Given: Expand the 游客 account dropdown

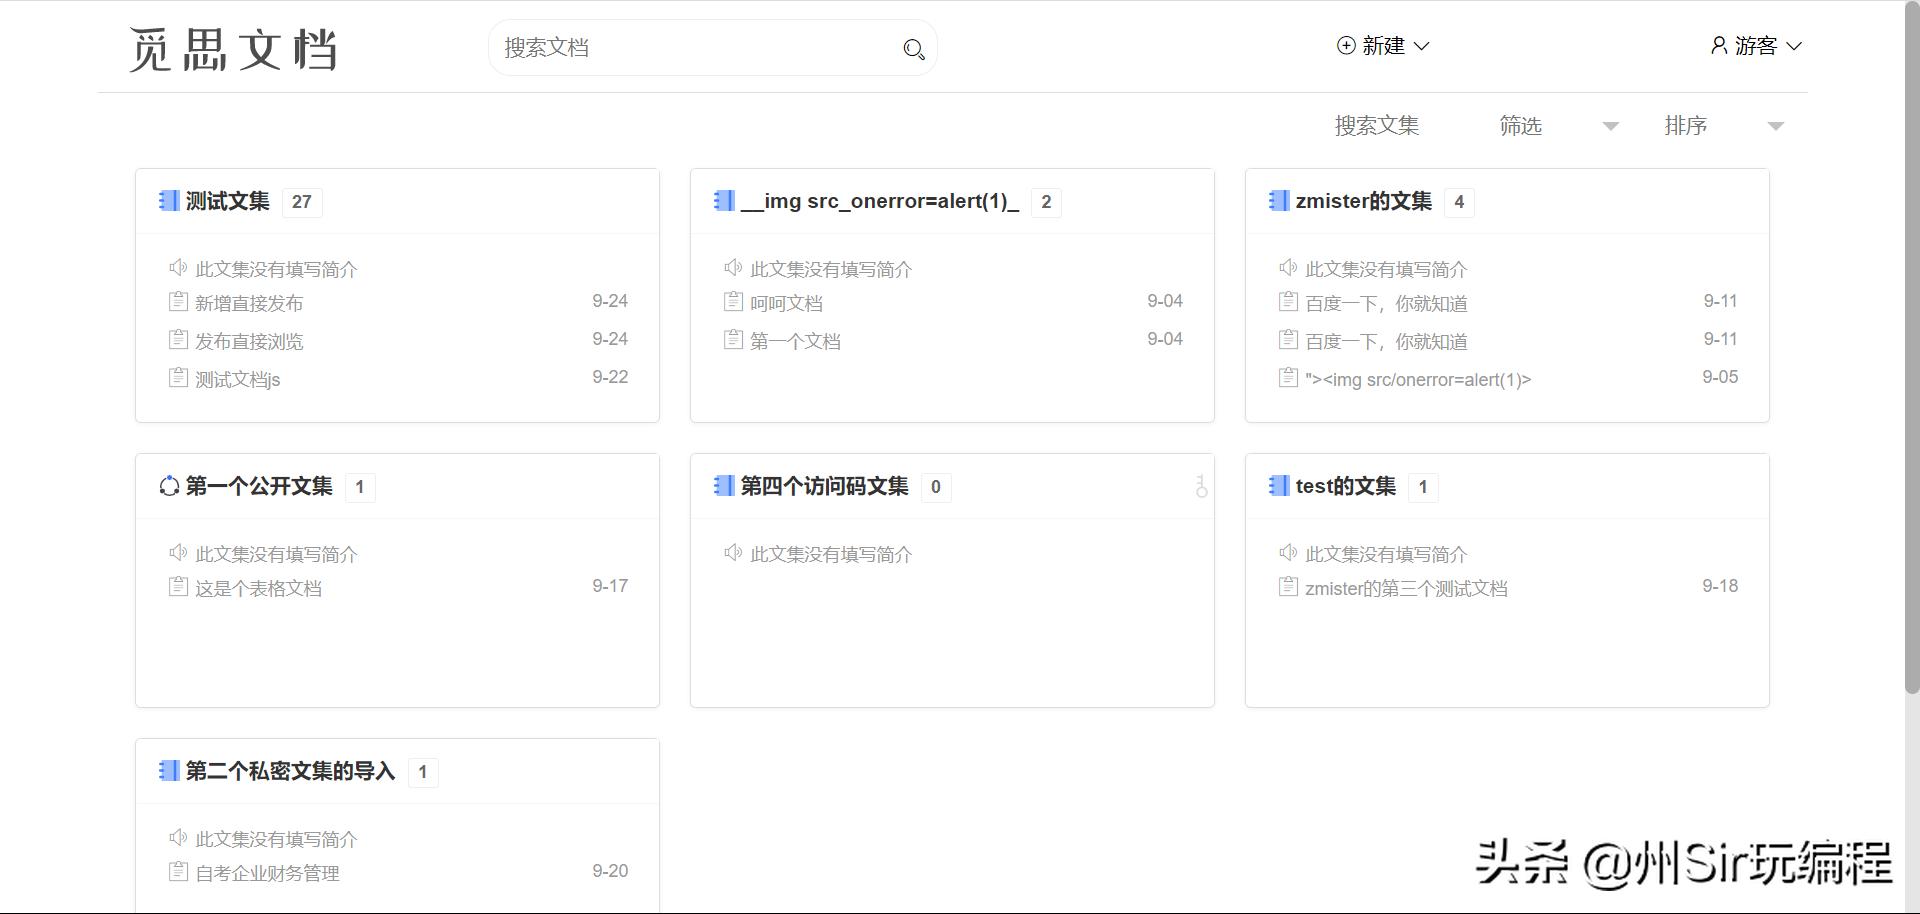Looking at the screenshot, I should click(x=1795, y=45).
